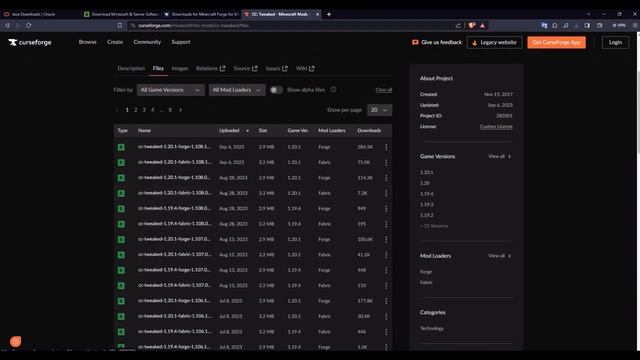This screenshot has width=640, height=360.
Task: Expand Game Versions with View all
Action: pyautogui.click(x=499, y=156)
